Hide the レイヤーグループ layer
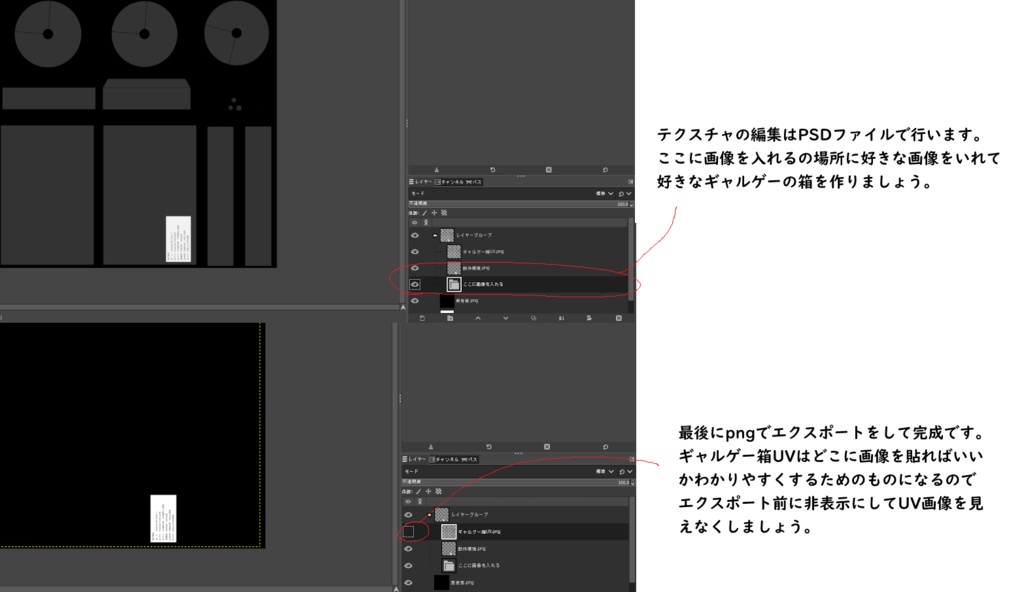This screenshot has width=1024, height=592. coord(414,234)
